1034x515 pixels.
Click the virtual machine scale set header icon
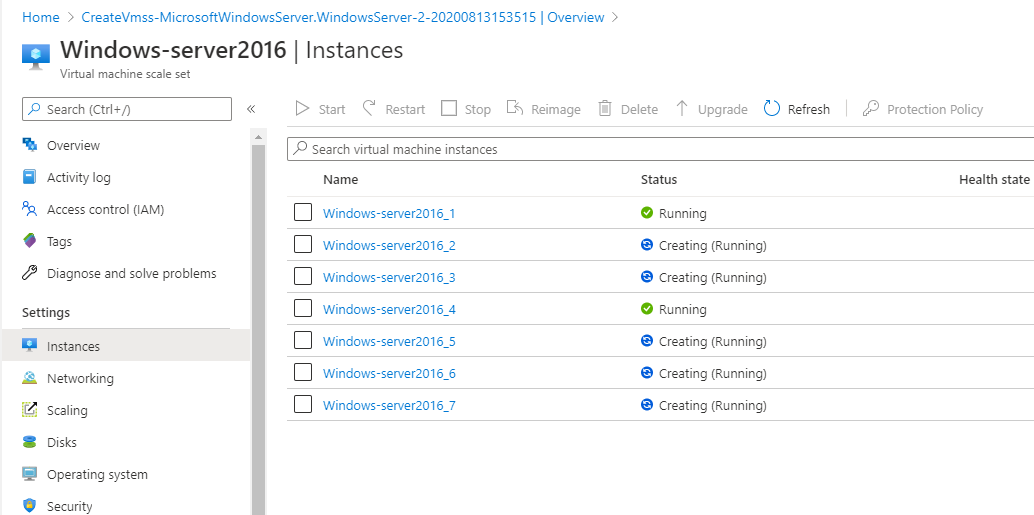coord(36,55)
